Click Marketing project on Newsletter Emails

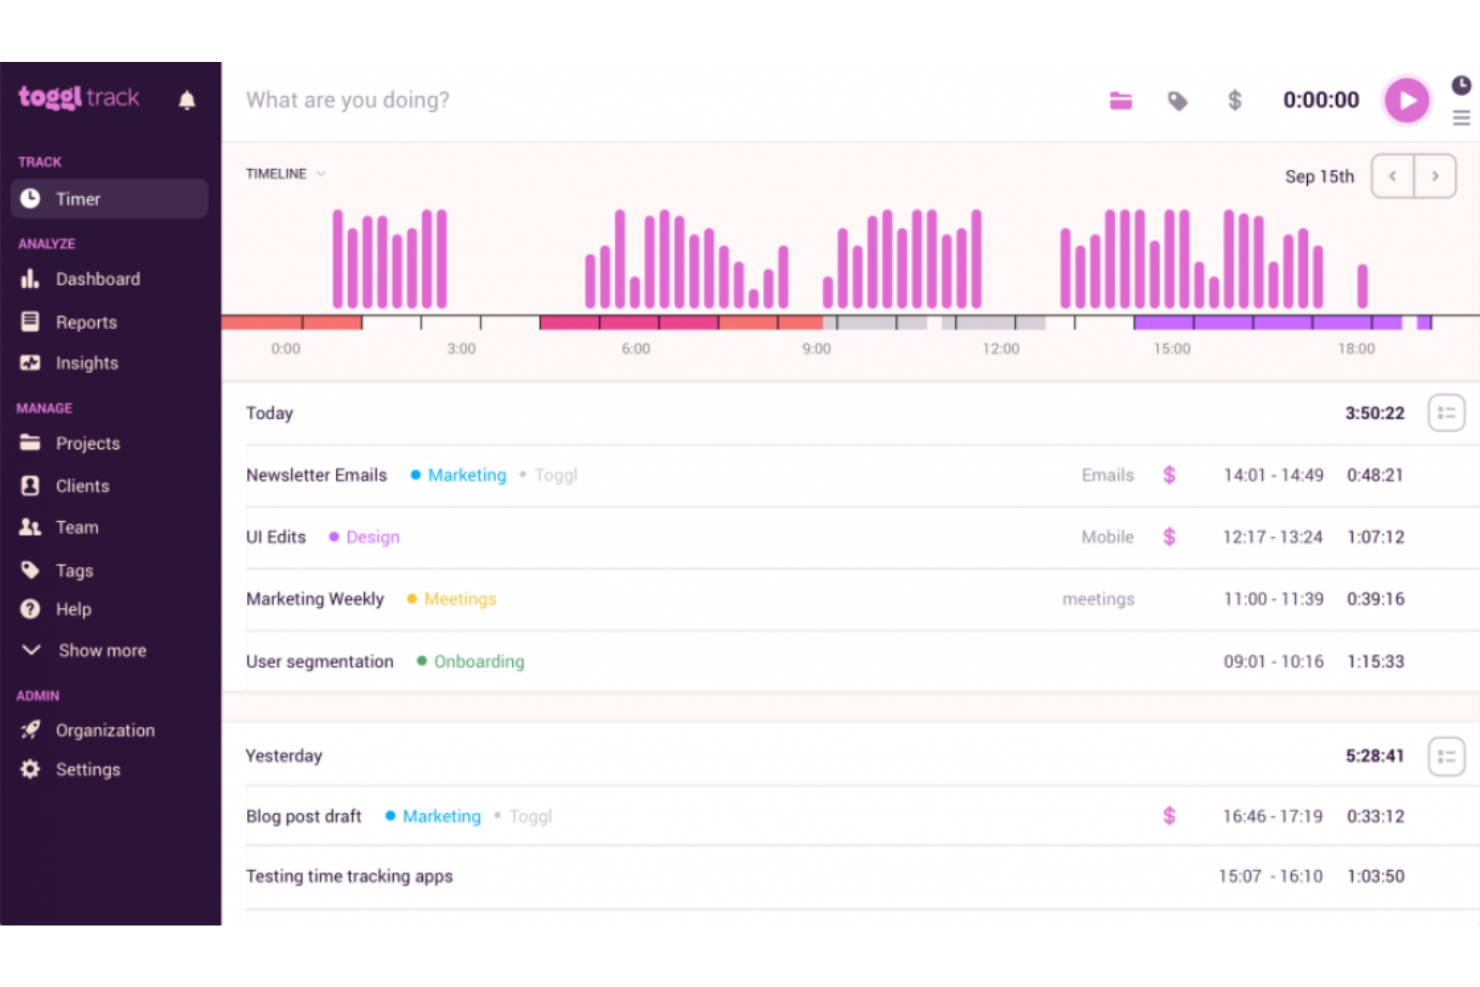click(x=467, y=475)
